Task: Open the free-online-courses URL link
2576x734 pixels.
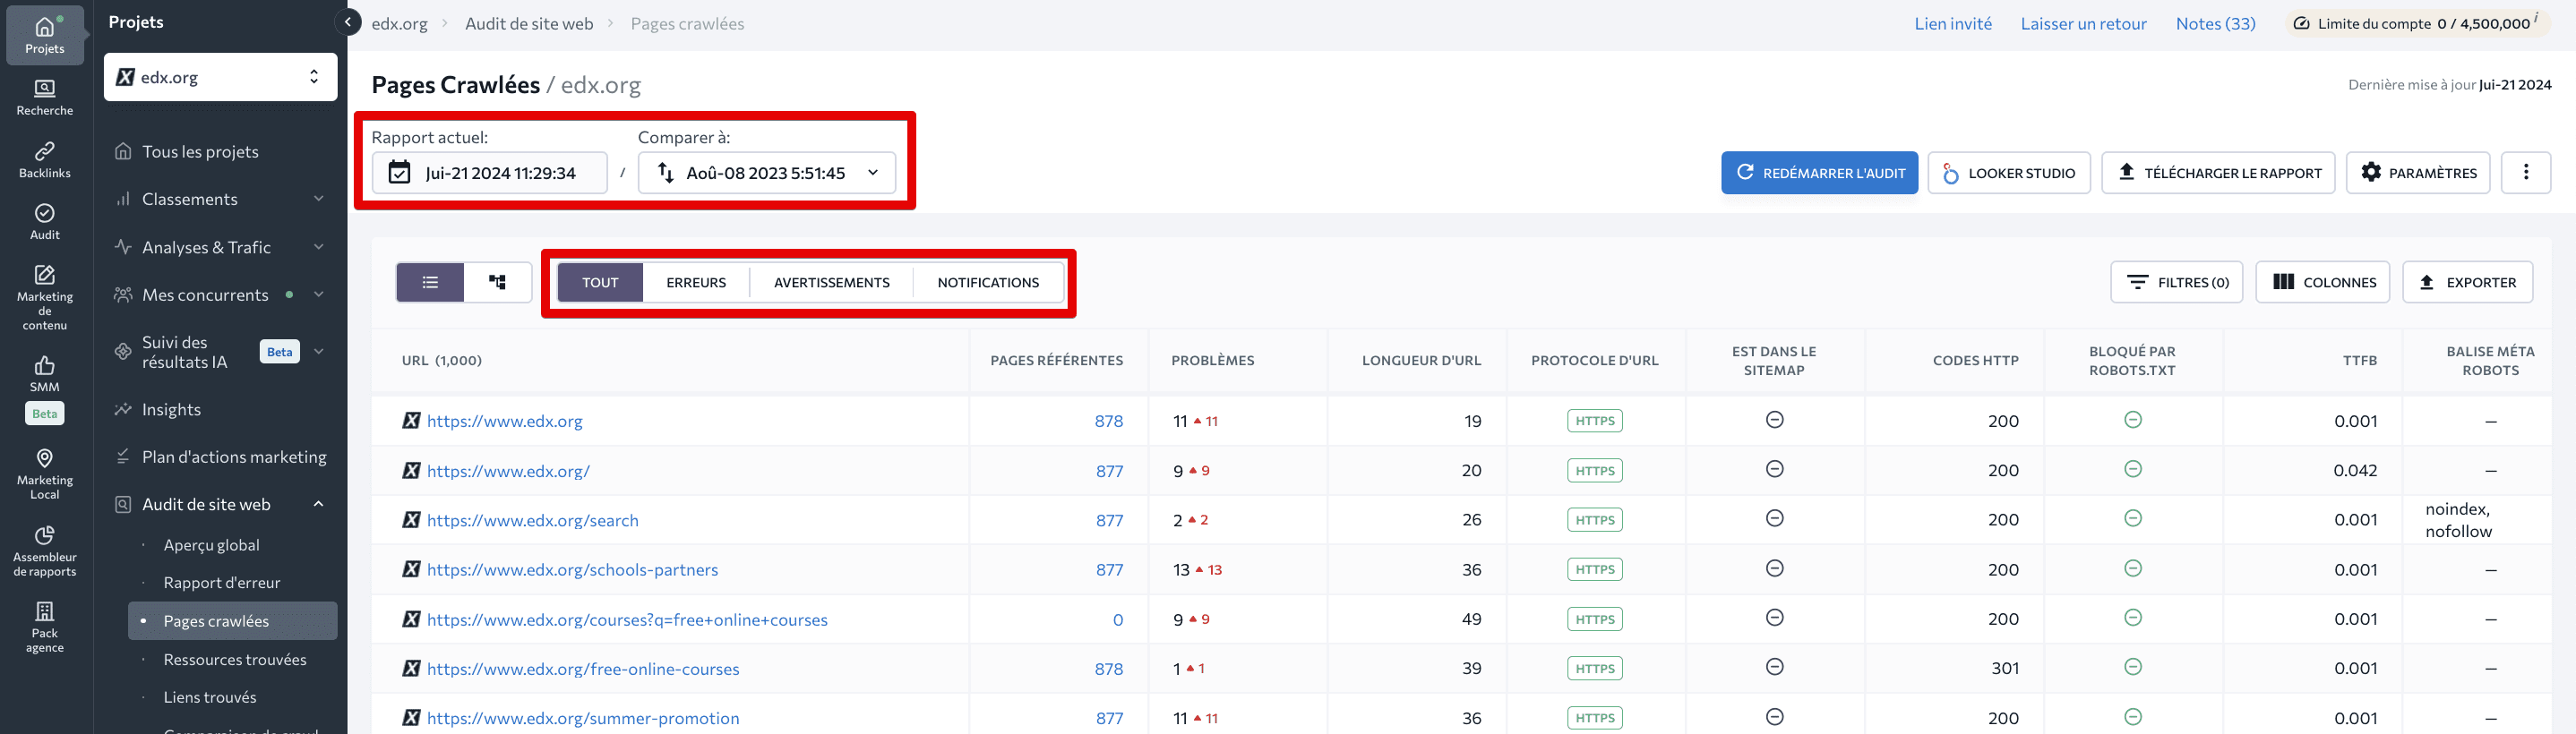Action: point(583,669)
